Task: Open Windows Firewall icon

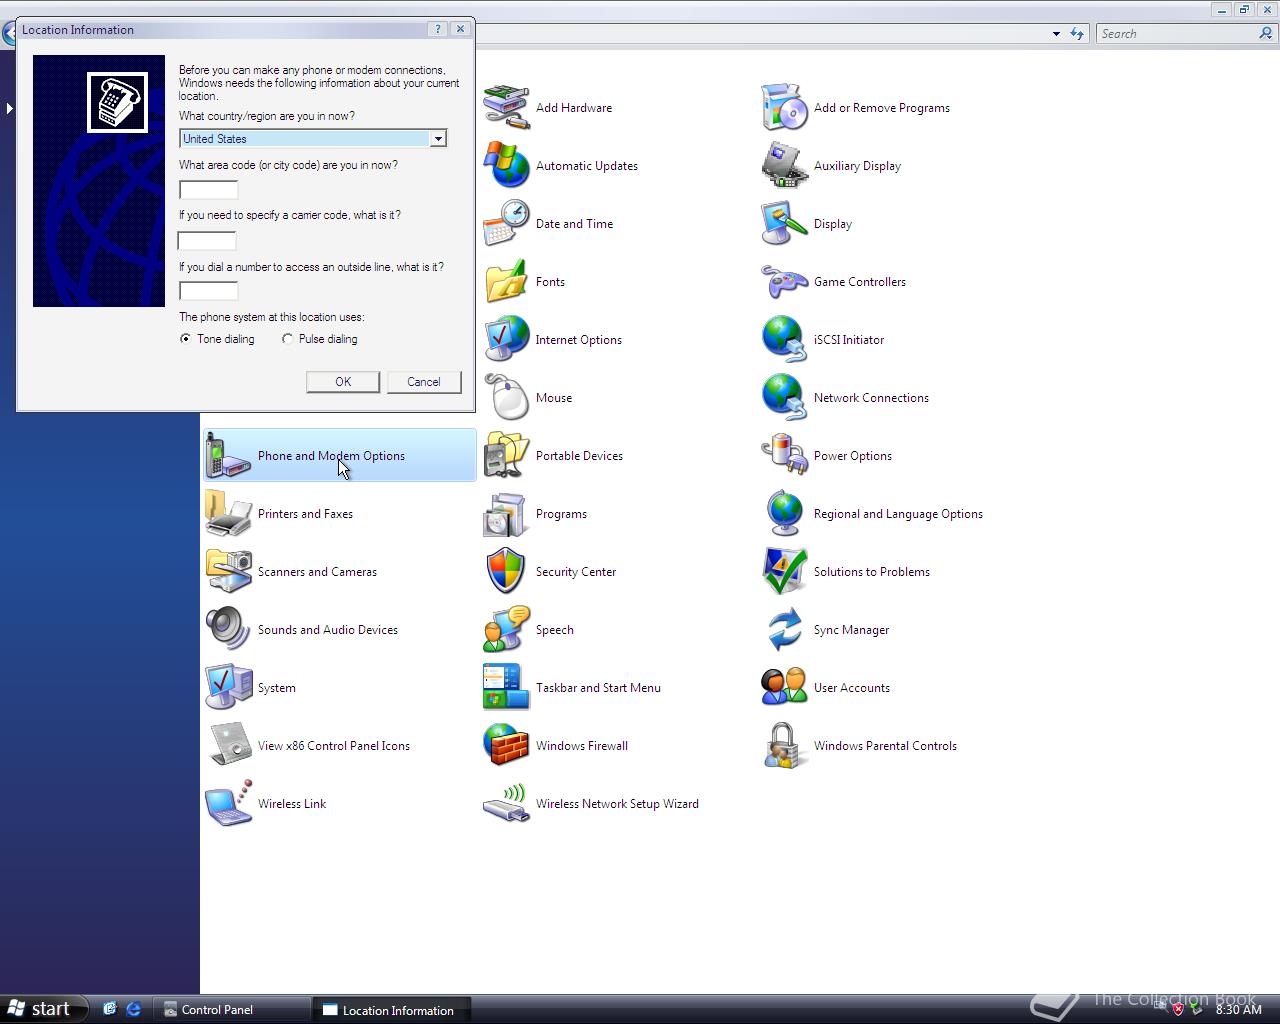Action: pos(506,746)
